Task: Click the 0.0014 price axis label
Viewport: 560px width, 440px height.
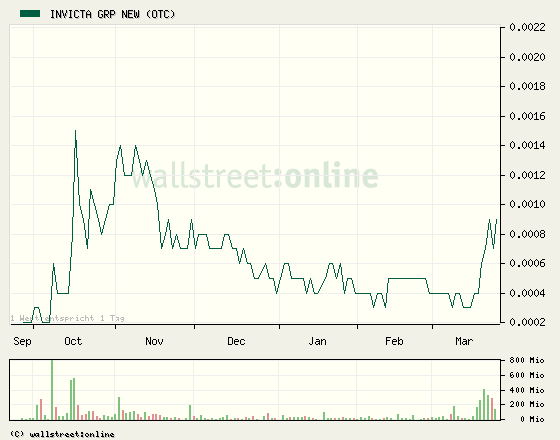Action: coord(528,145)
